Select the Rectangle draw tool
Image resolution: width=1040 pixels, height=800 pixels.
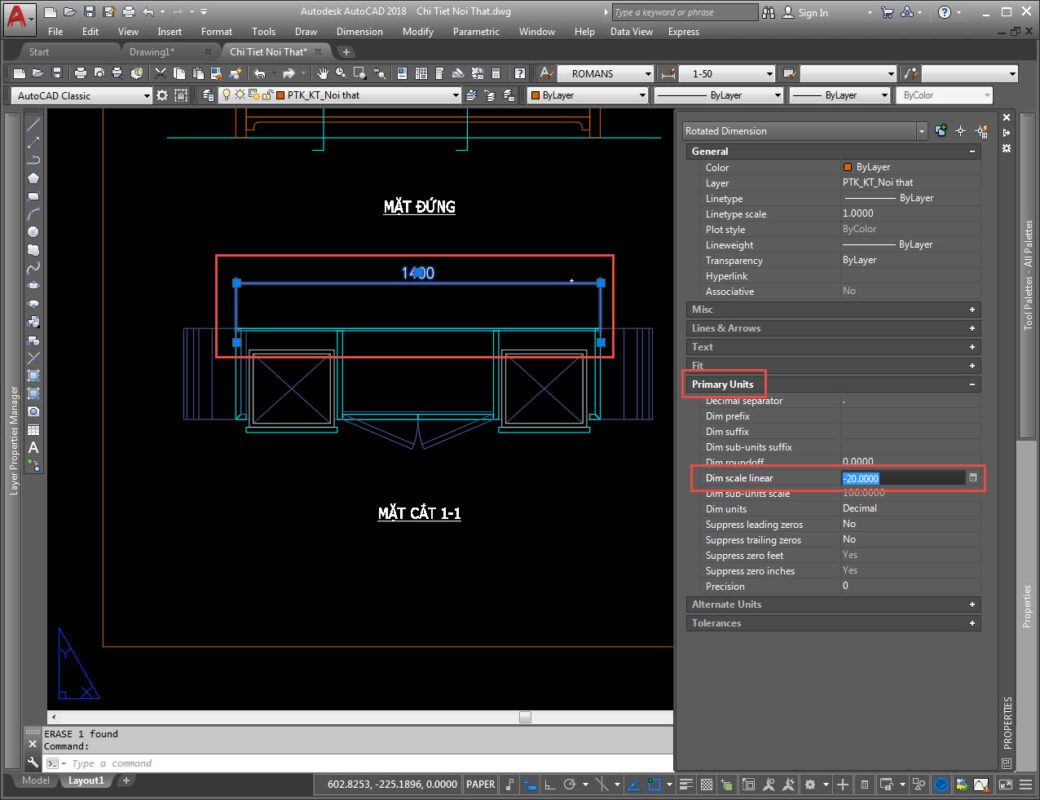pos(33,196)
